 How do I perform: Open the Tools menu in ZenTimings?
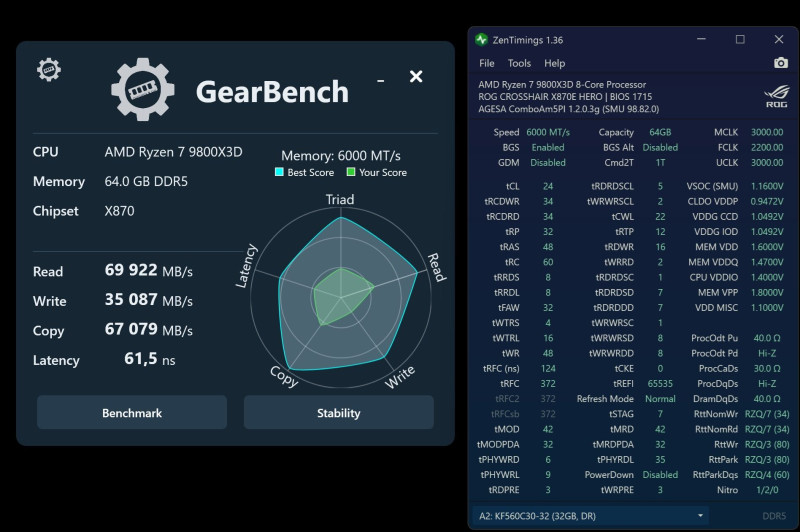point(519,63)
